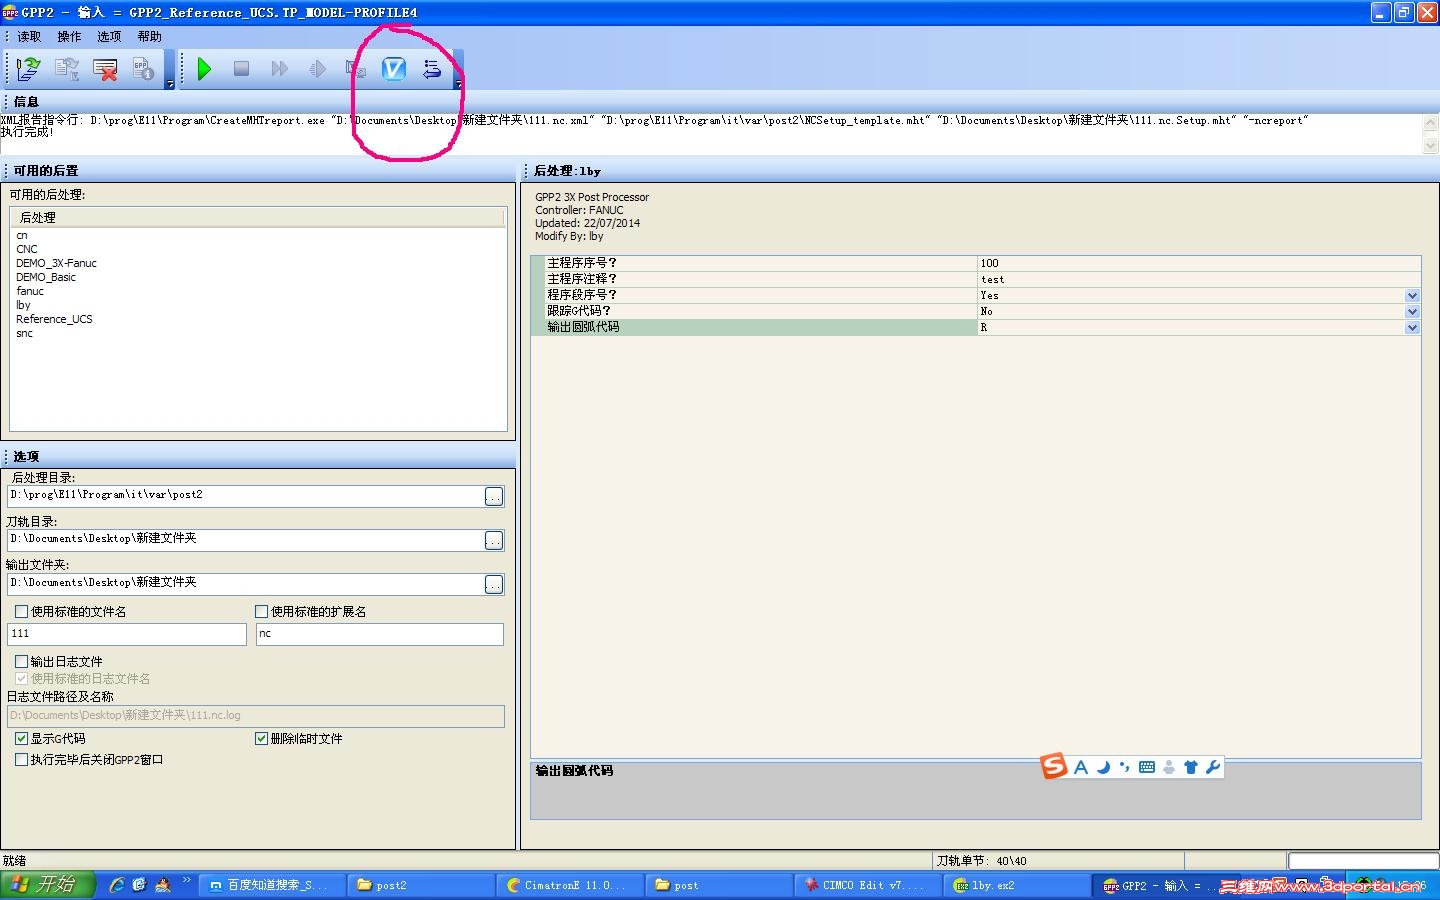Uncheck the 显示G代码 checkbox
1440x900 pixels.
pyautogui.click(x=21, y=738)
